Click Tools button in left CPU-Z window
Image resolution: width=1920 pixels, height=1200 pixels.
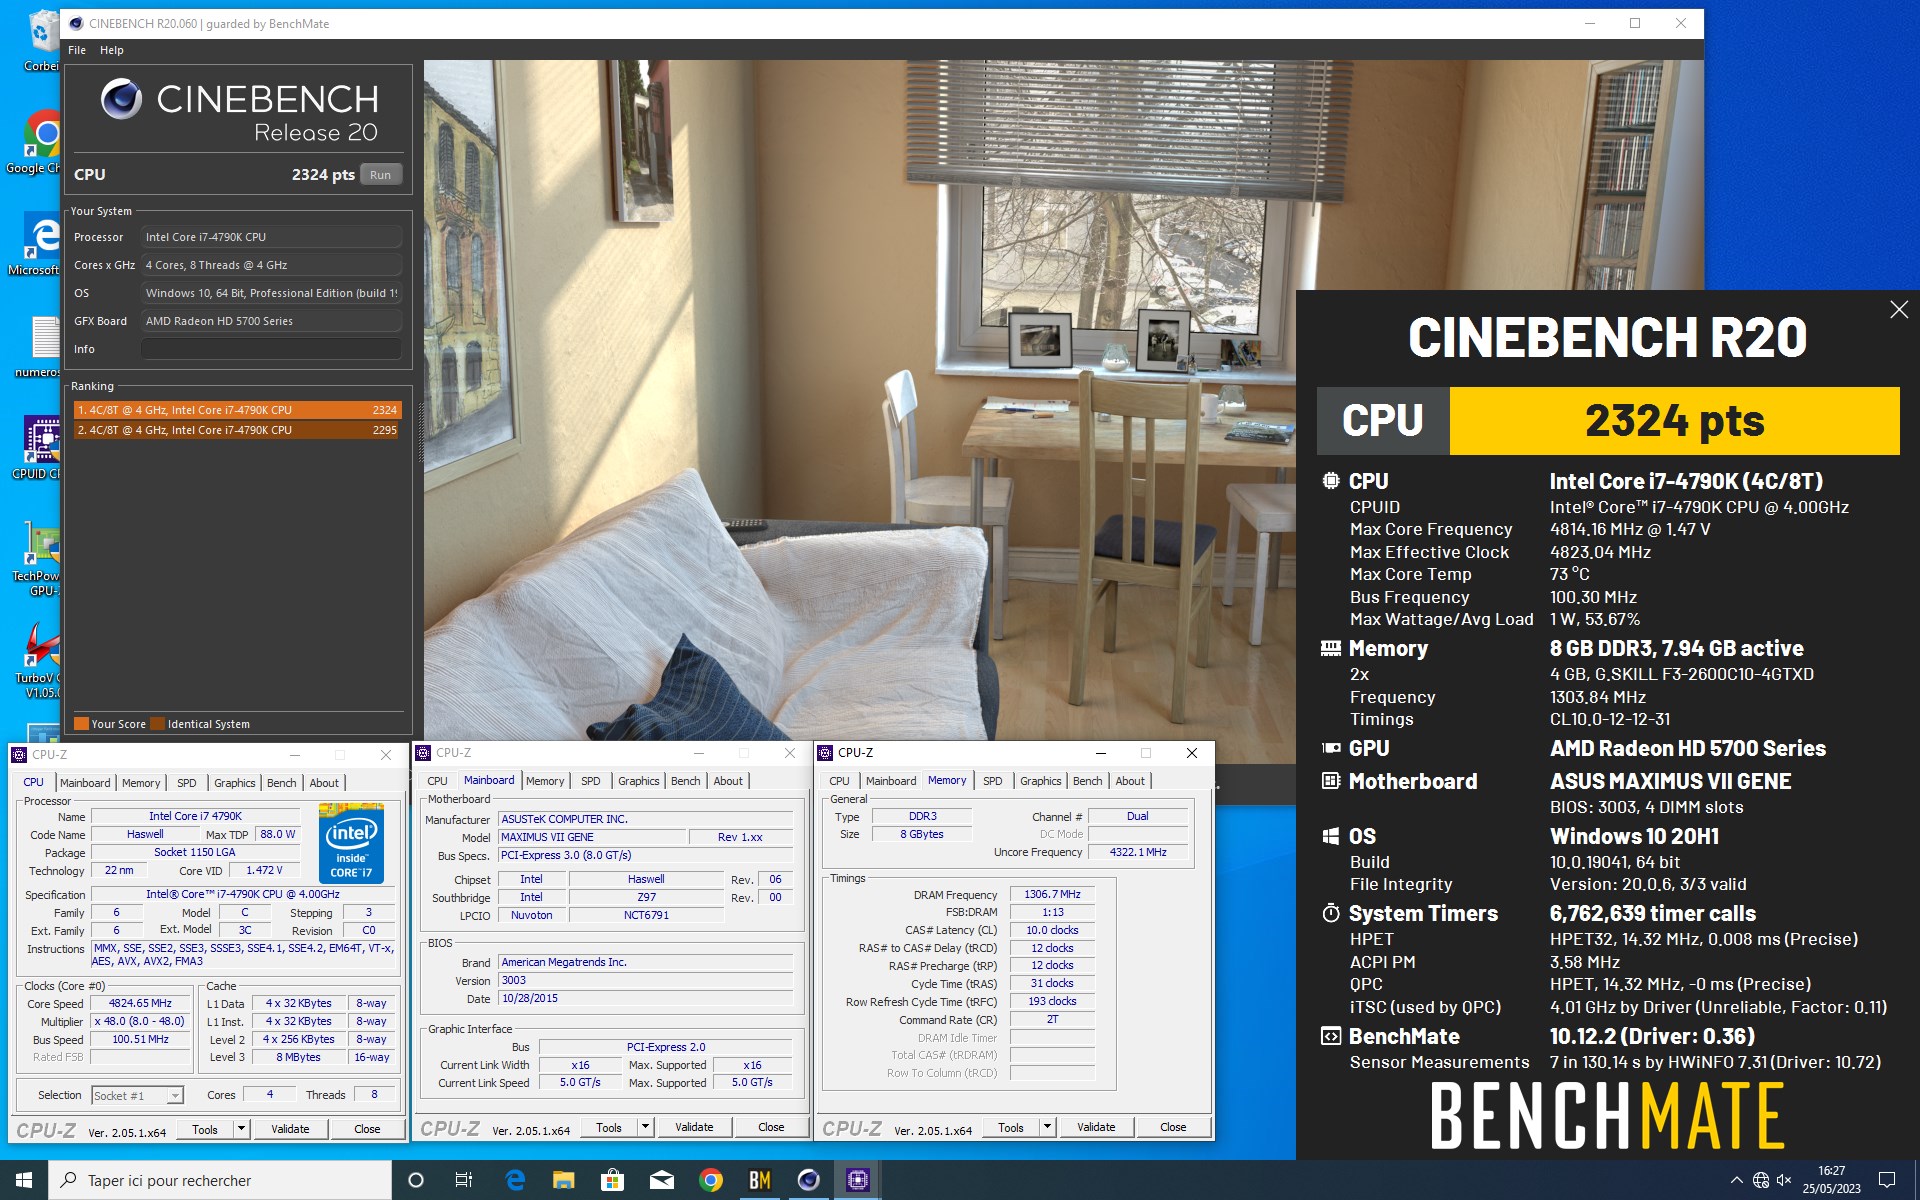(205, 1129)
